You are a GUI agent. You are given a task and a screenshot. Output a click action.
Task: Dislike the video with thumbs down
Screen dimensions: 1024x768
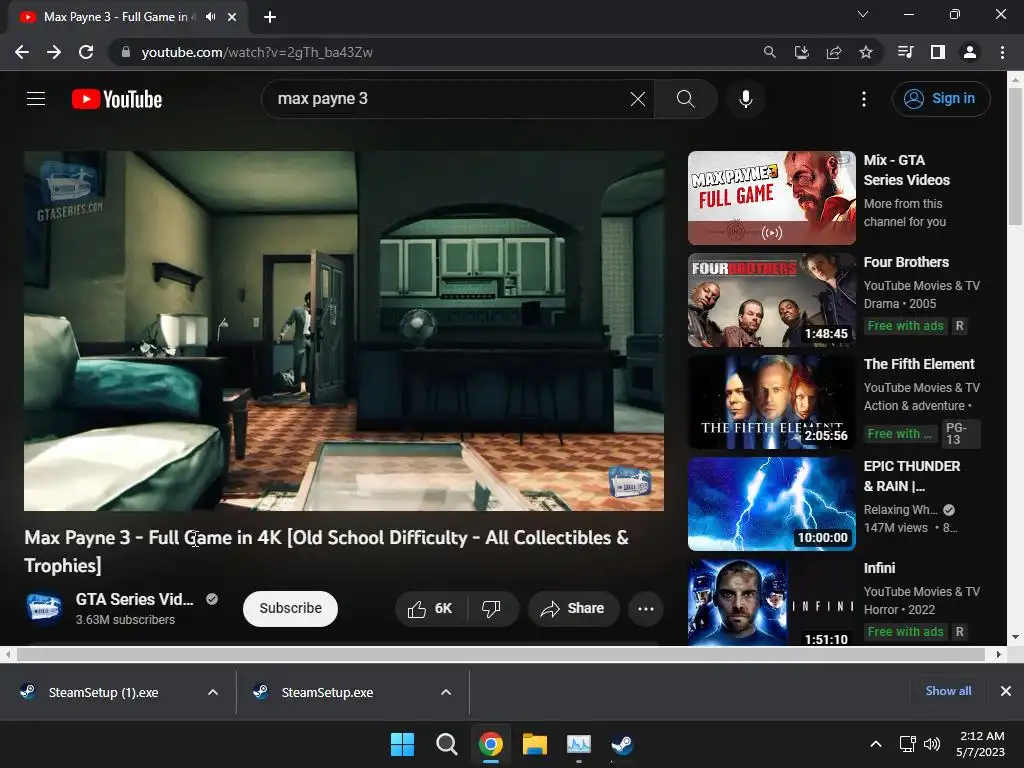(x=492, y=609)
